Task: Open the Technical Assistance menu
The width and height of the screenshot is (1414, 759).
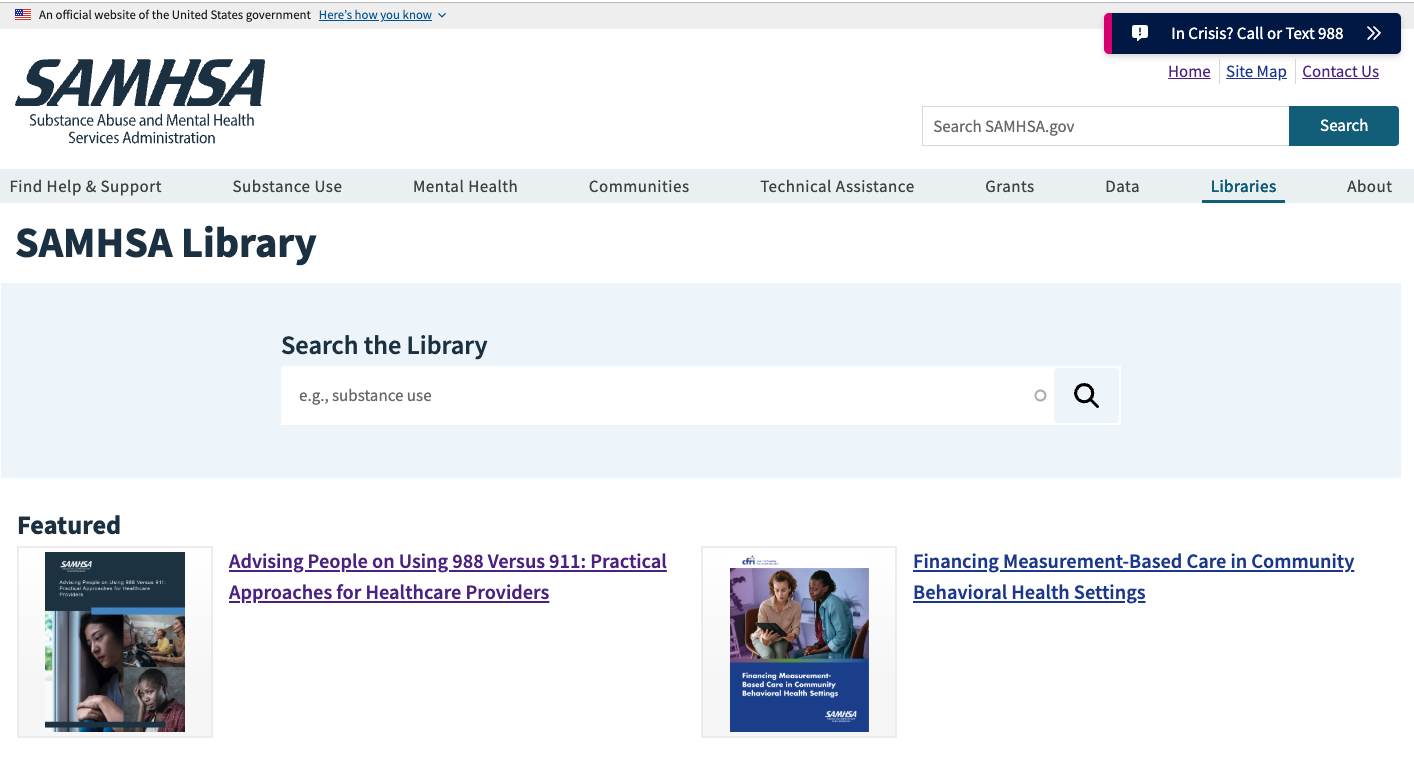Action: pos(837,186)
